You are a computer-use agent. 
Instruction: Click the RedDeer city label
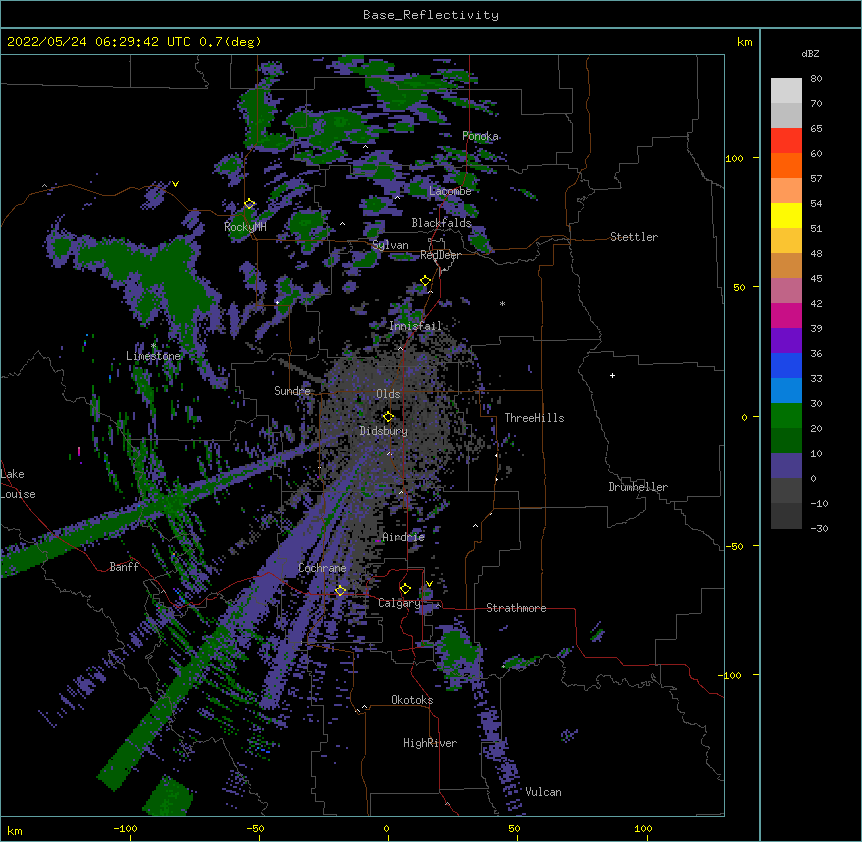(440, 255)
